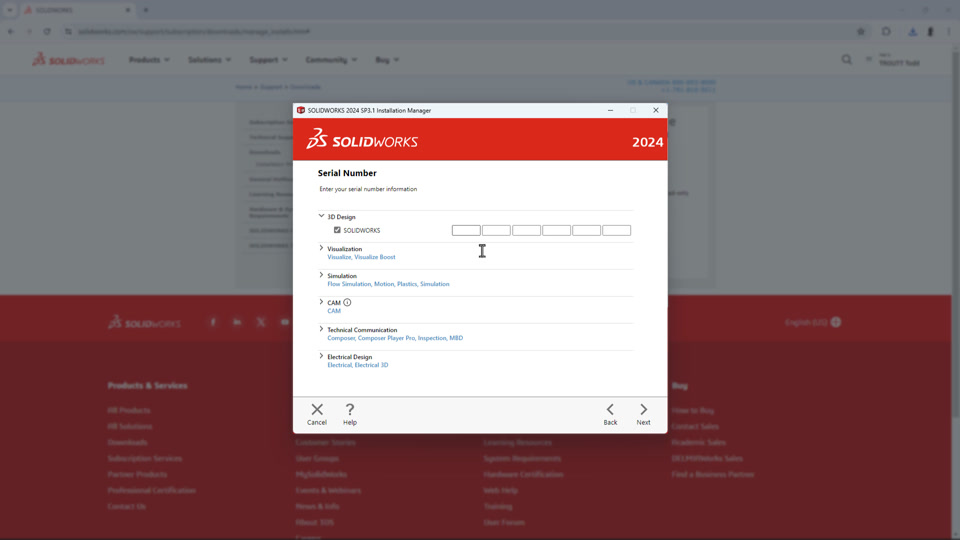Expand the Technical Communication section
The image size is (960, 540).
pyautogui.click(x=321, y=329)
